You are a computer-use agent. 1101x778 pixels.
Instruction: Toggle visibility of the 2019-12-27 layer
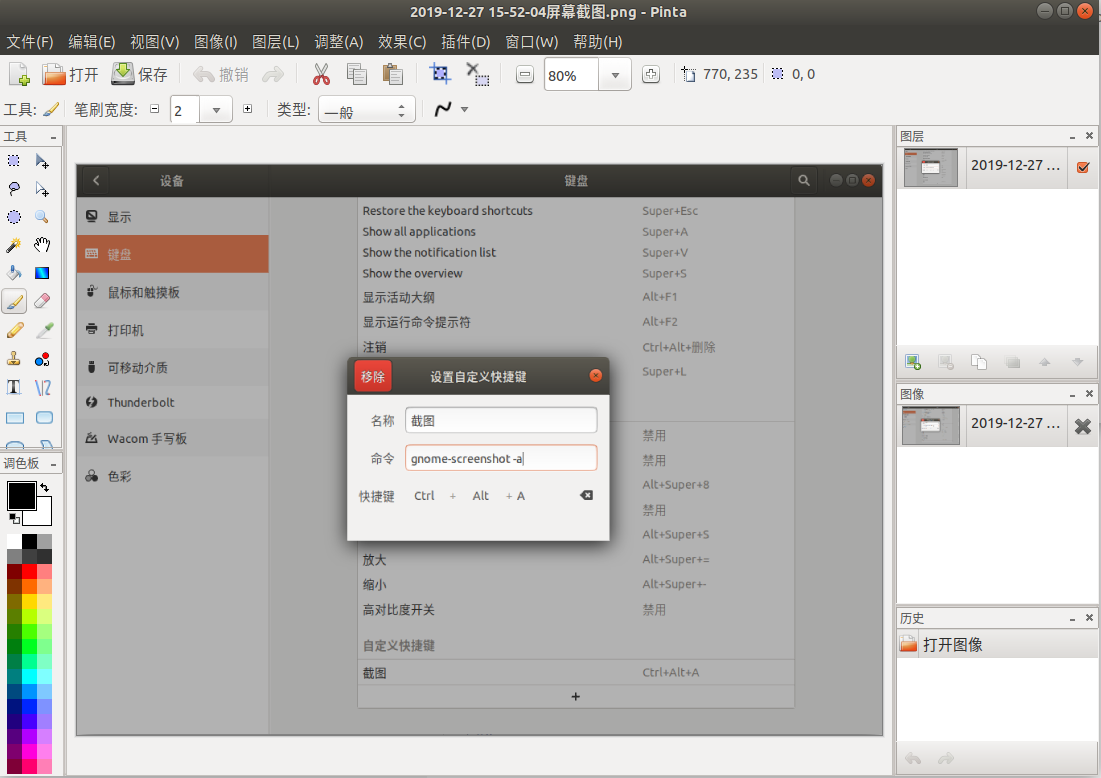1083,167
